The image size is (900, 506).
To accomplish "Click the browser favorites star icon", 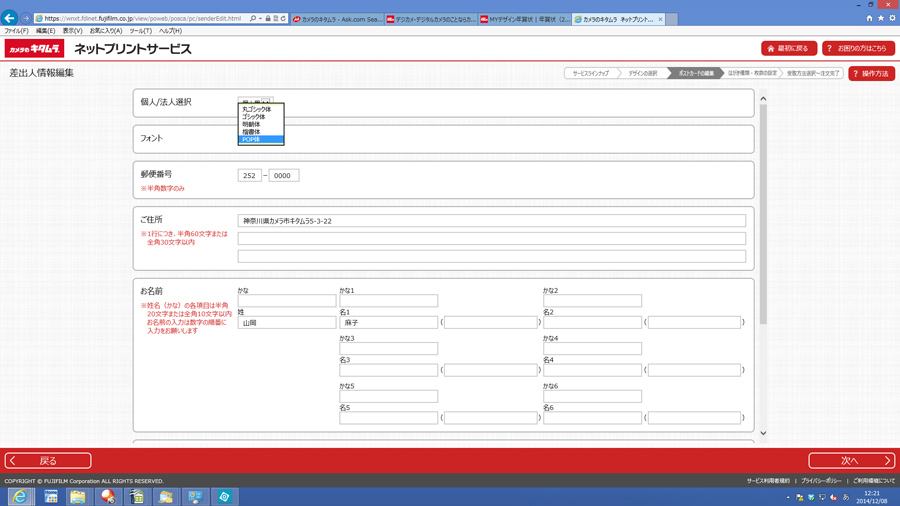I will coord(880,18).
